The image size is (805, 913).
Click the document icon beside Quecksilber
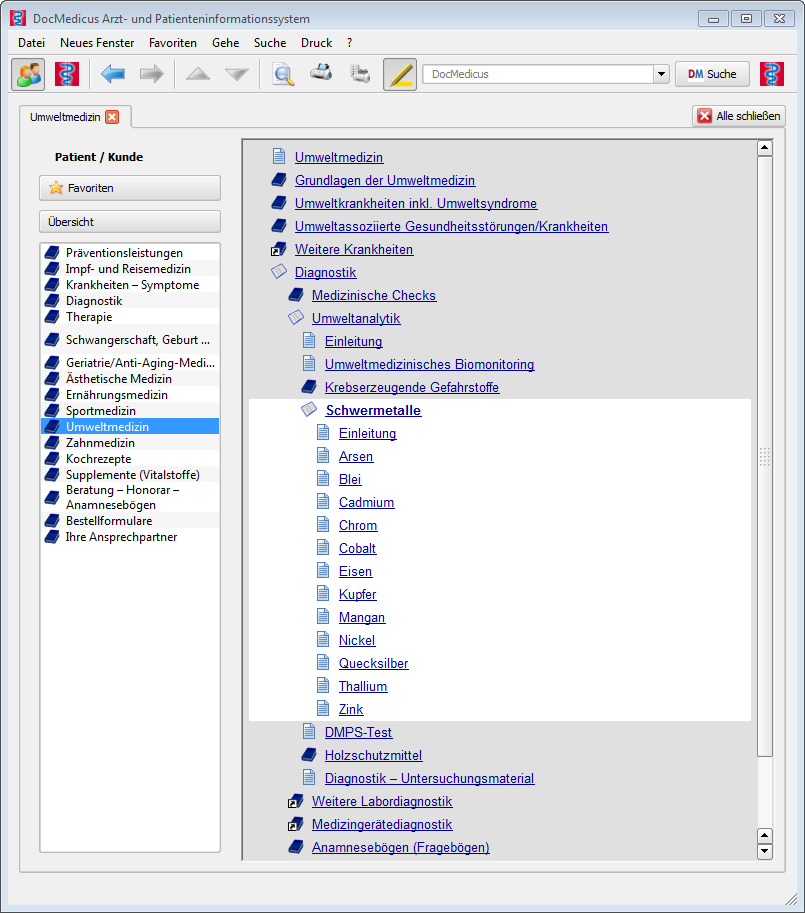click(x=323, y=663)
